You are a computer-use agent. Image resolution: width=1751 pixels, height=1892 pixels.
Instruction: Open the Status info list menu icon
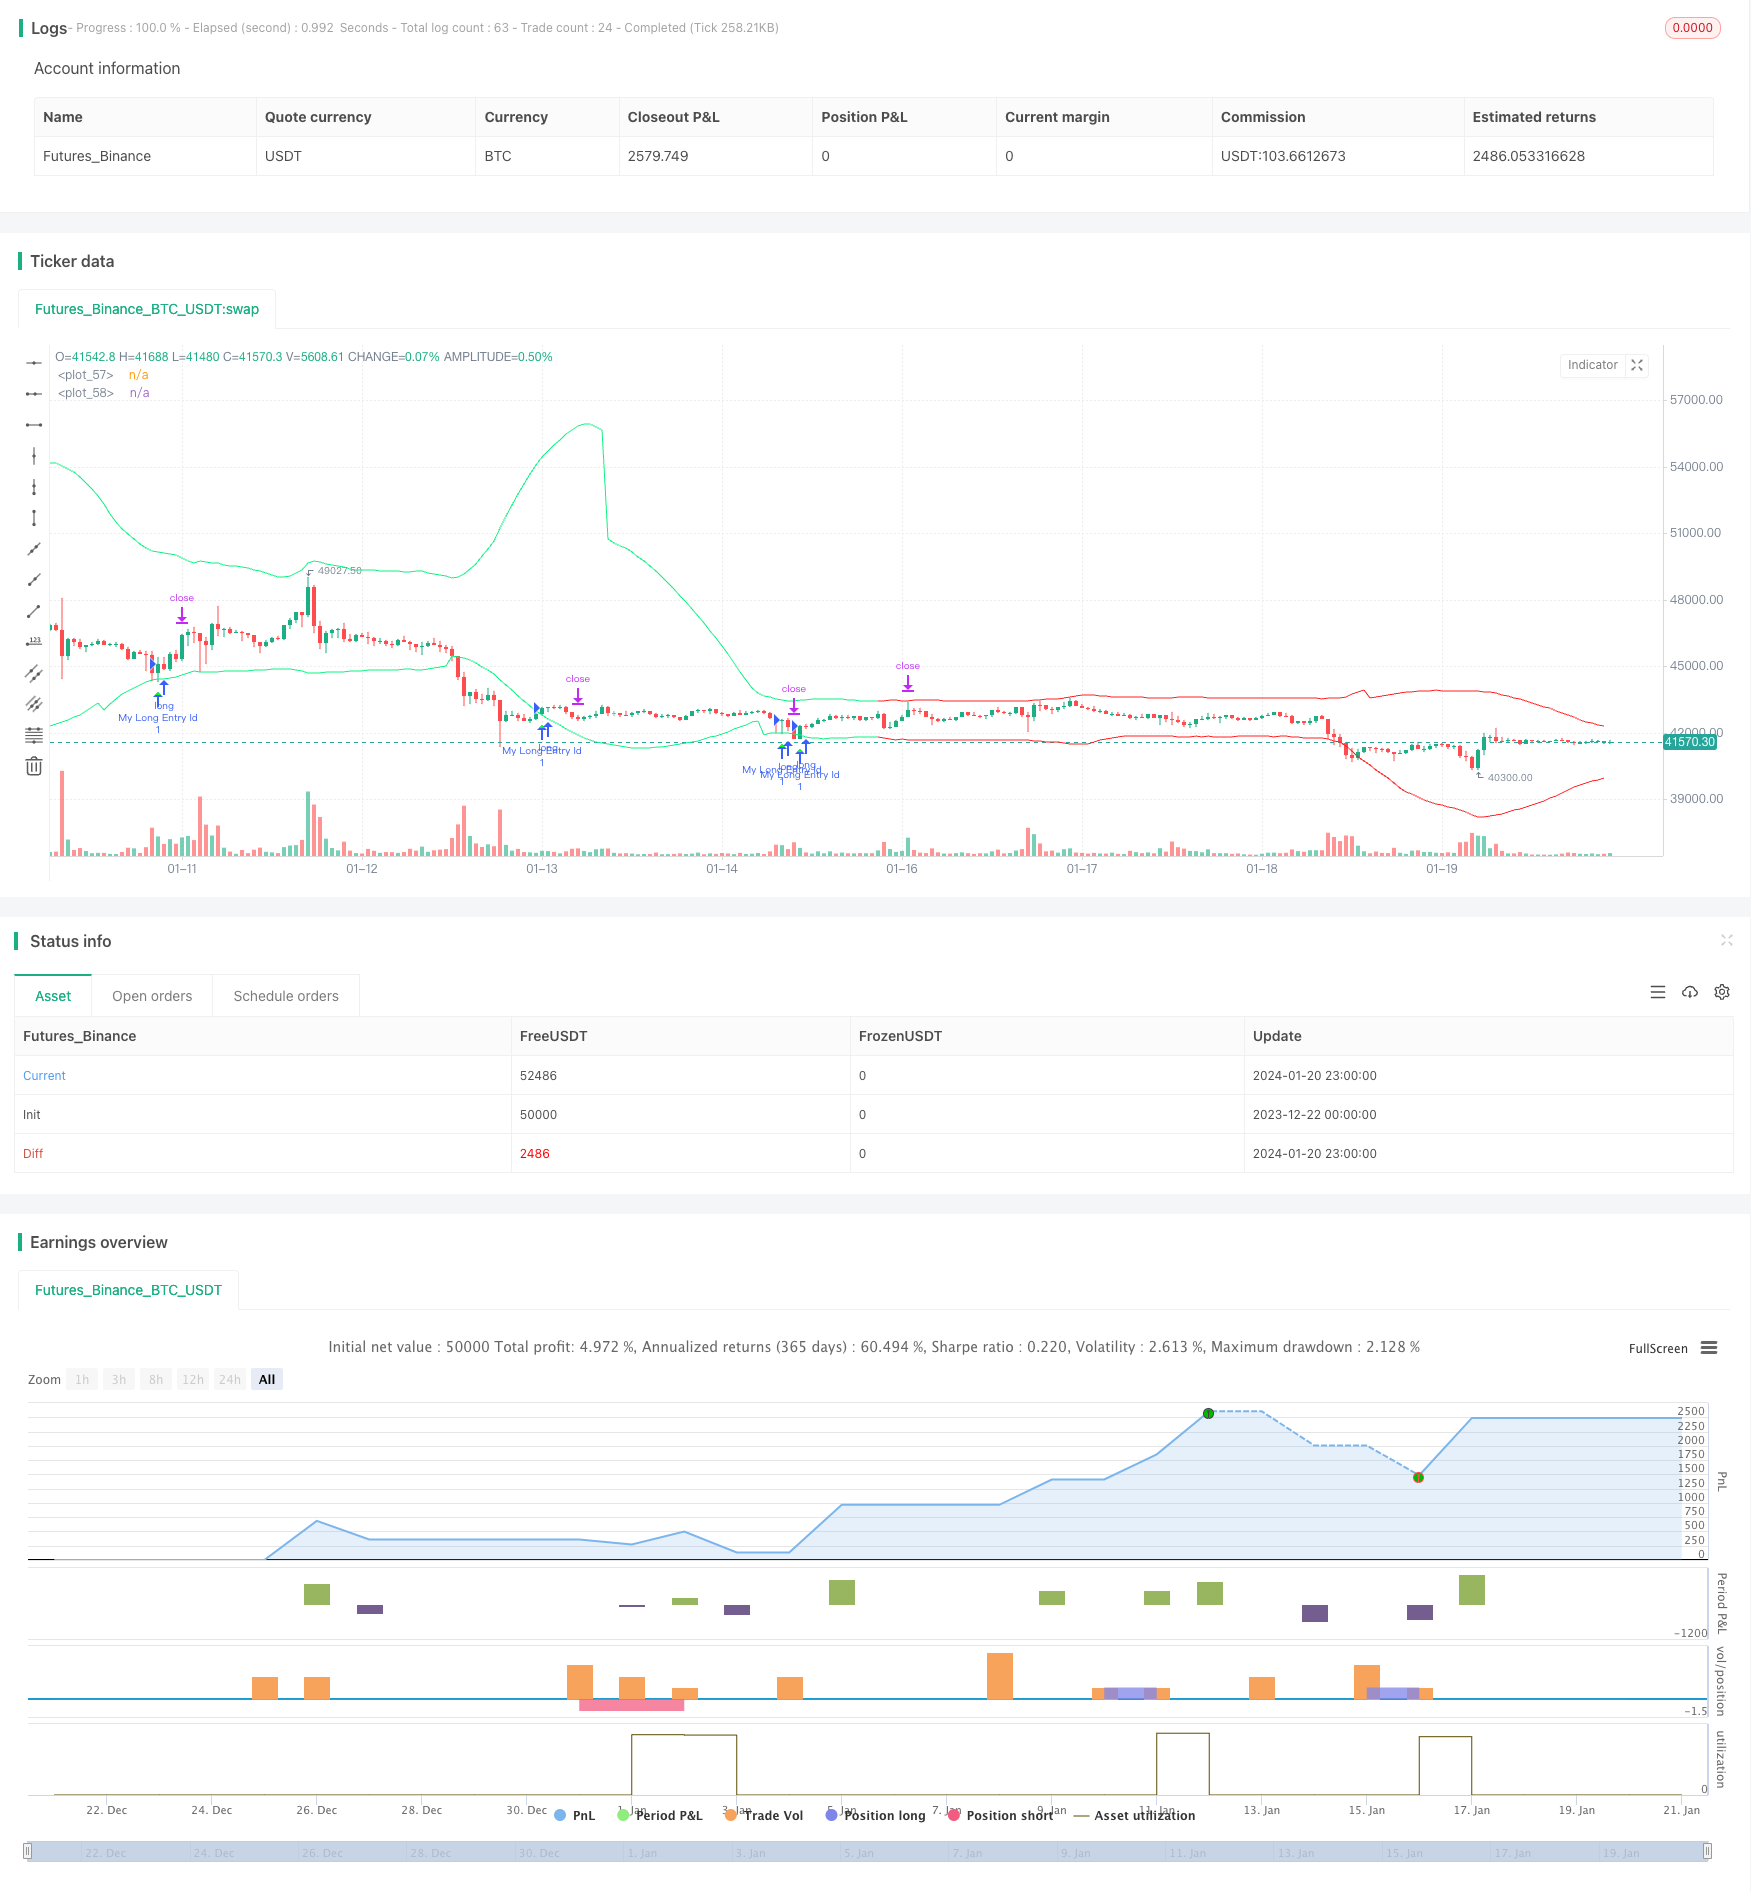(1658, 992)
